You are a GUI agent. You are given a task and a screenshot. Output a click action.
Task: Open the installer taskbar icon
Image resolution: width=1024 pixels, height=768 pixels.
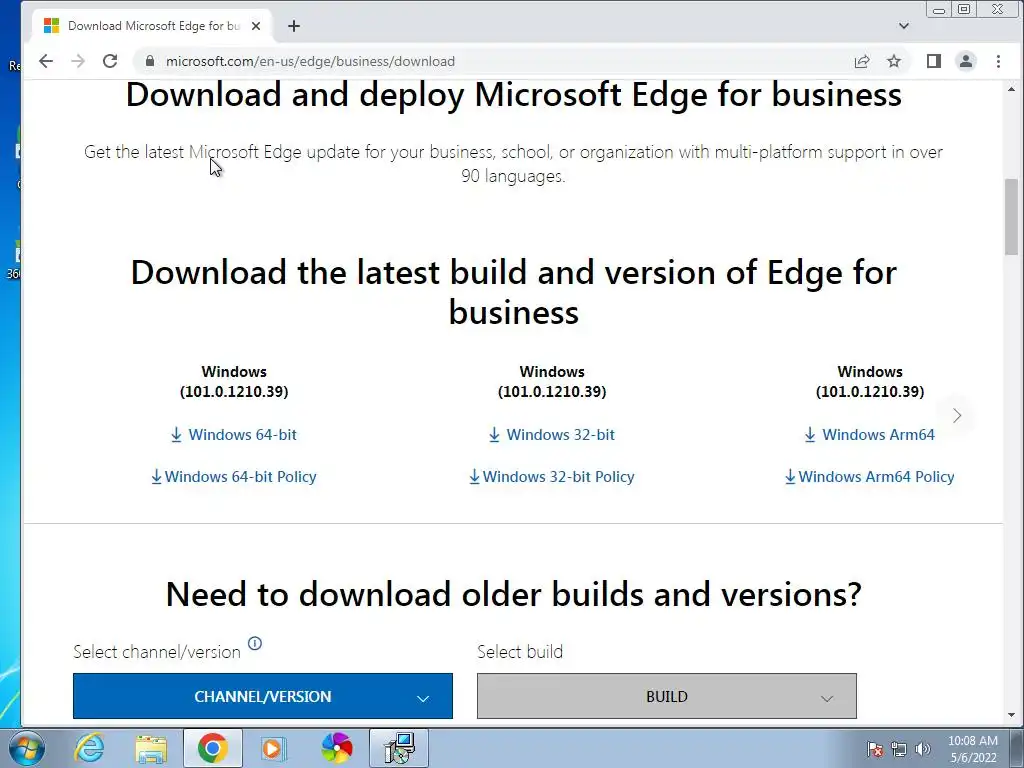[x=399, y=748]
